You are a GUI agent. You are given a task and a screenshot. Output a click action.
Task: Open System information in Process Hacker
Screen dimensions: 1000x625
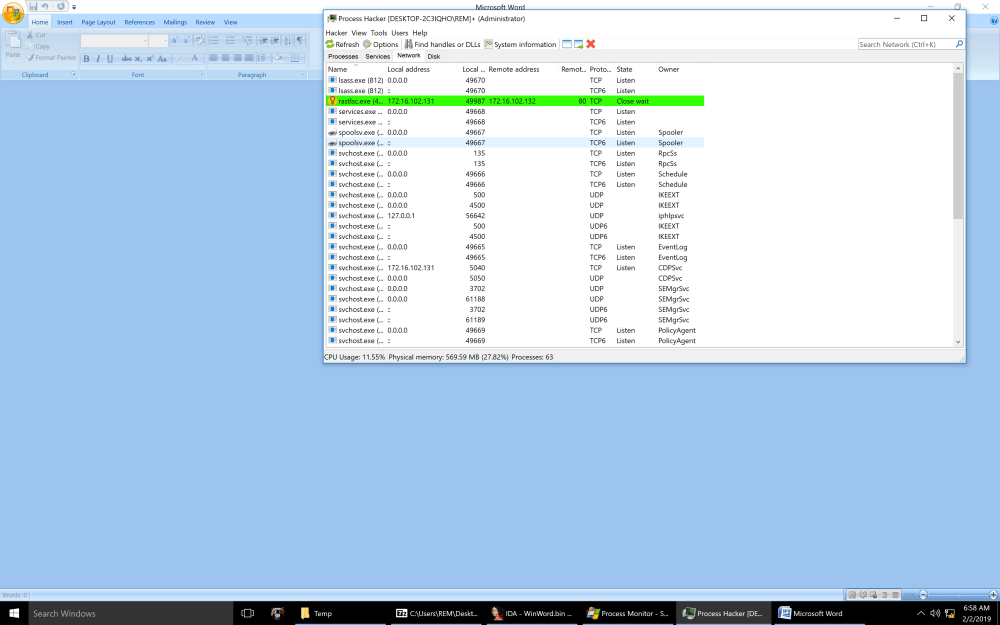[489, 44]
